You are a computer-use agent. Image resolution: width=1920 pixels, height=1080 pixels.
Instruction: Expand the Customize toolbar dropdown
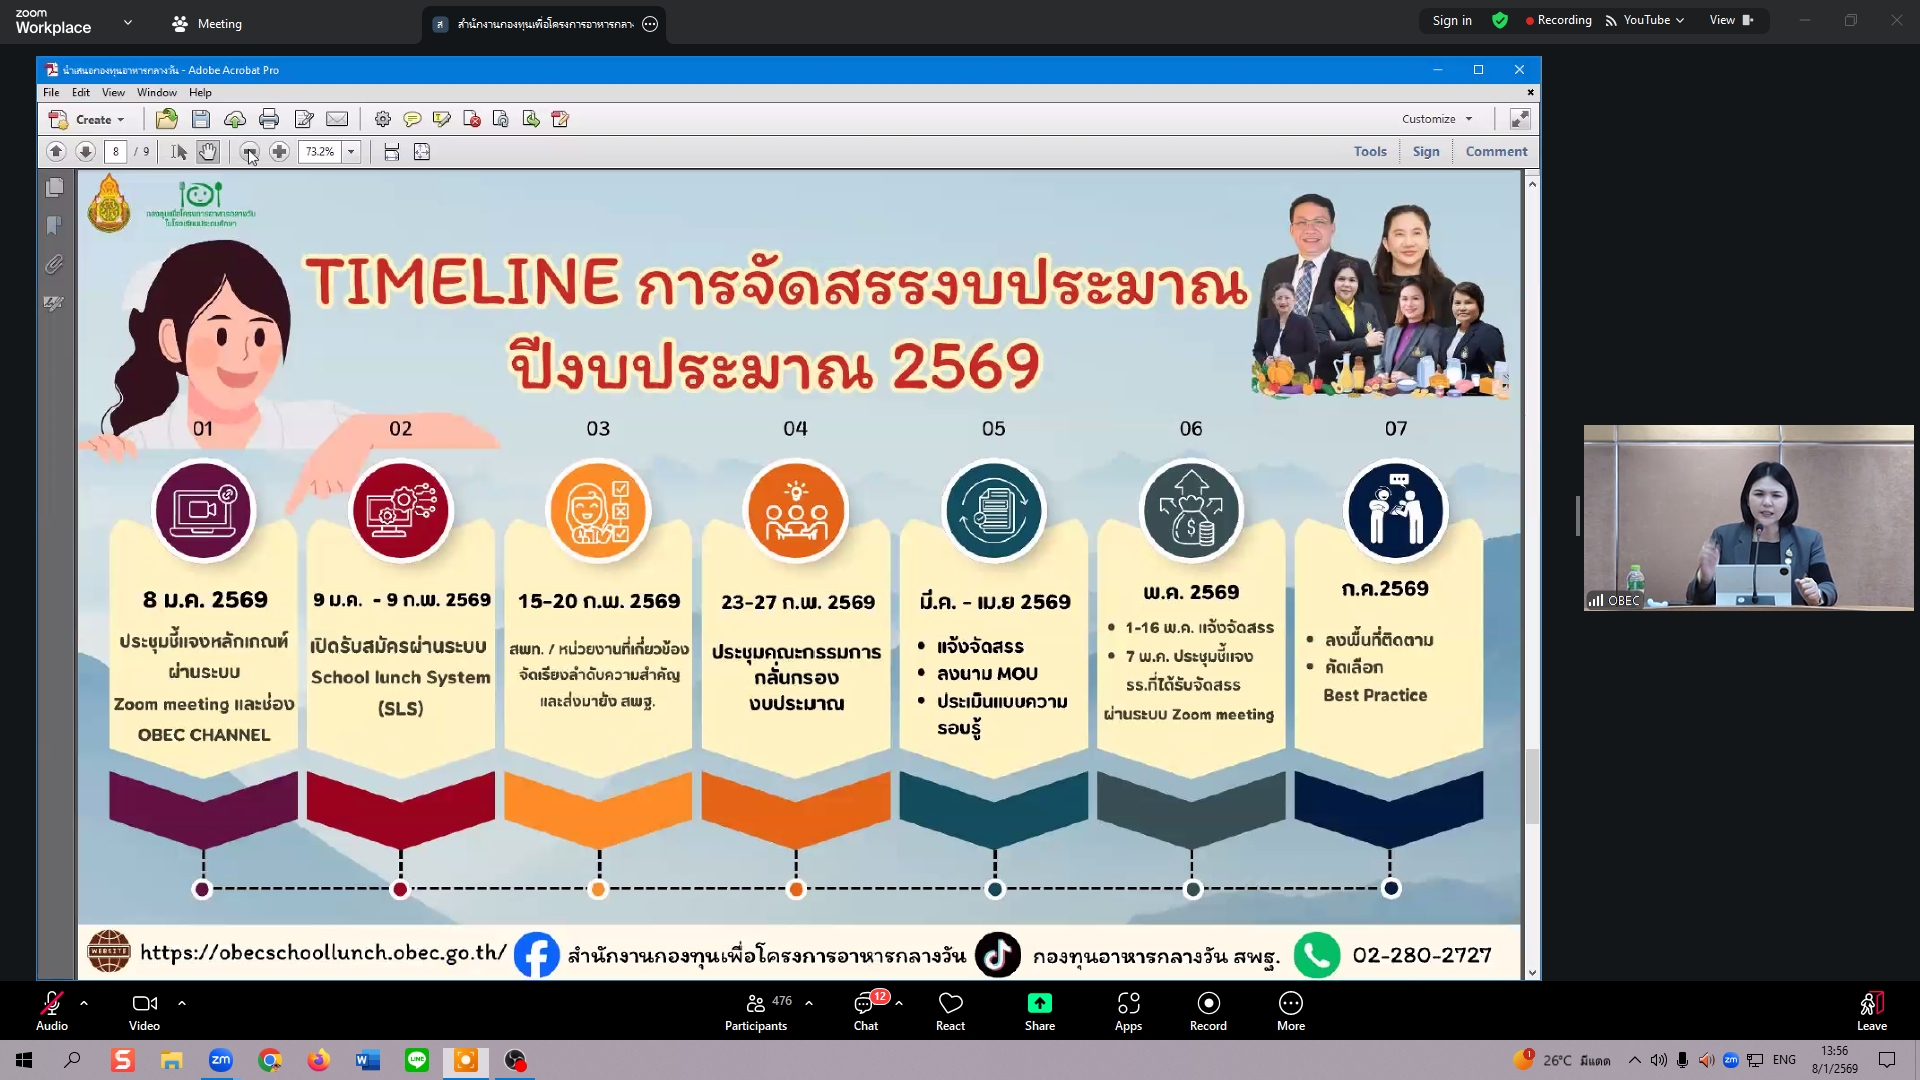[x=1437, y=119]
